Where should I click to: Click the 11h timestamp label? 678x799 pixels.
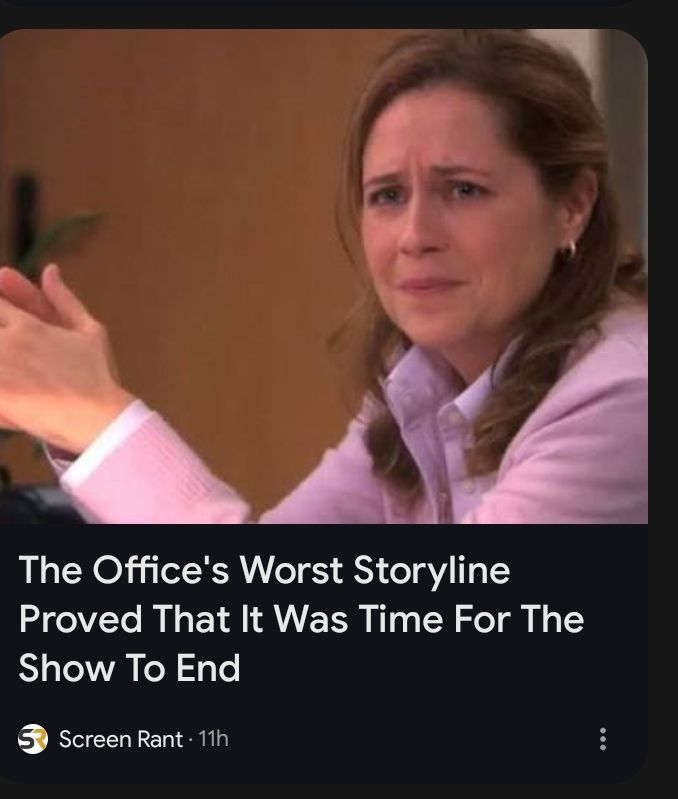click(x=213, y=738)
